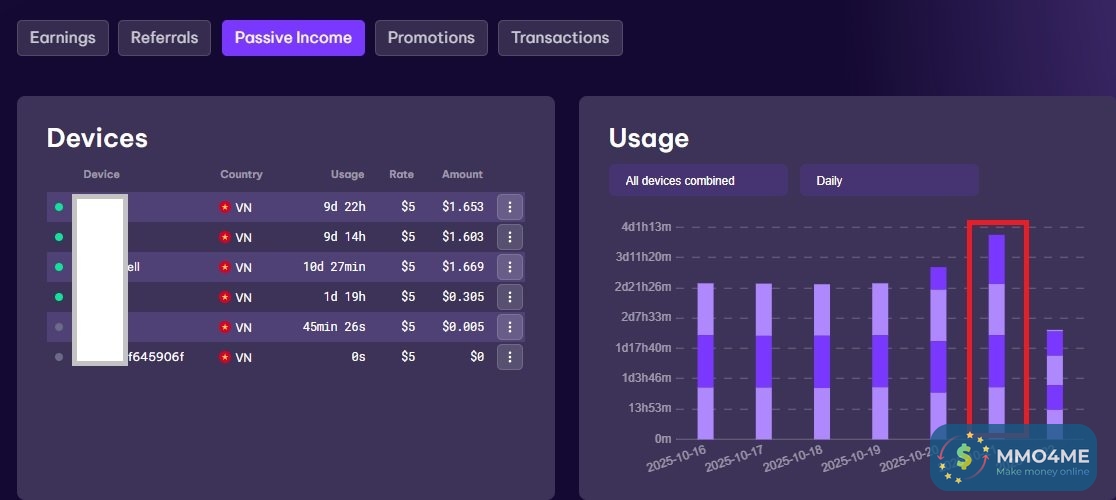Click the Passive Income tab

tap(293, 38)
